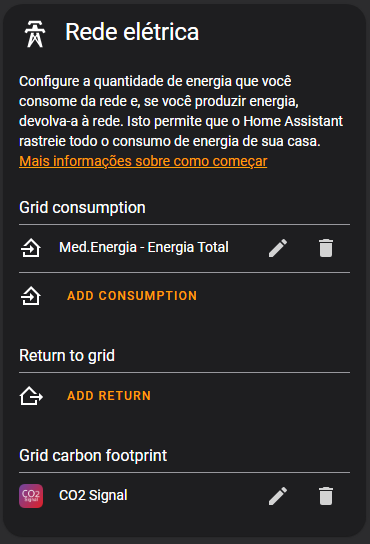Open the ADD RETURN dialog
Screen dimensions: 370x544
tap(109, 396)
